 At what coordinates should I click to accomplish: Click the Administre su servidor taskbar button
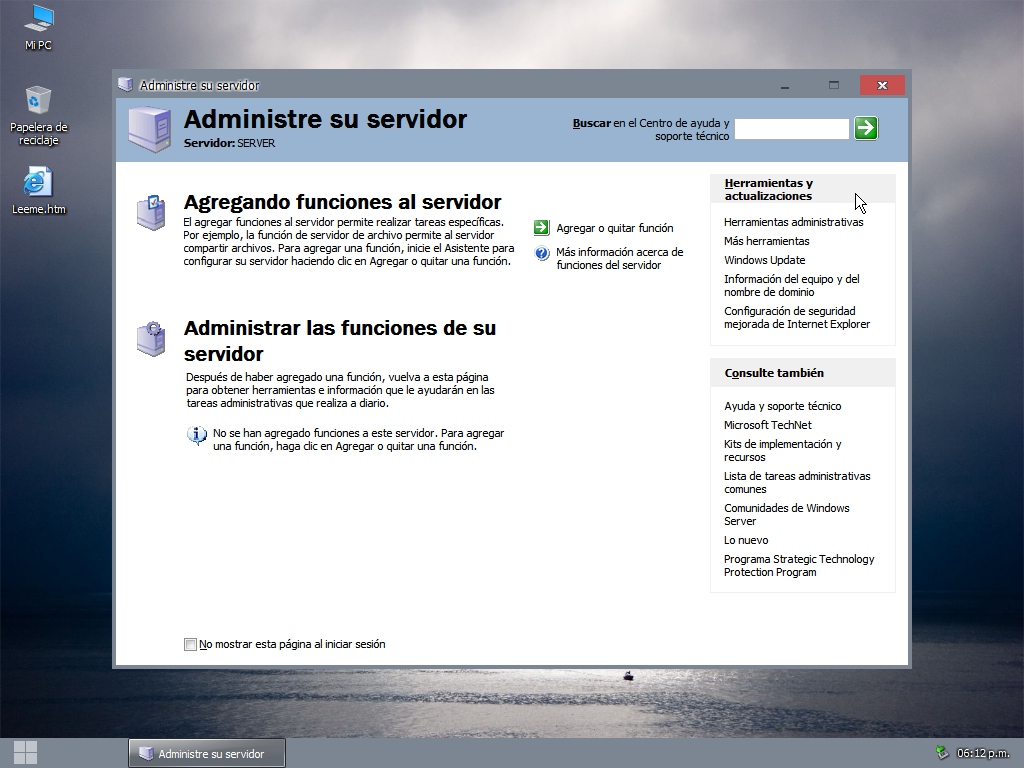(x=206, y=752)
